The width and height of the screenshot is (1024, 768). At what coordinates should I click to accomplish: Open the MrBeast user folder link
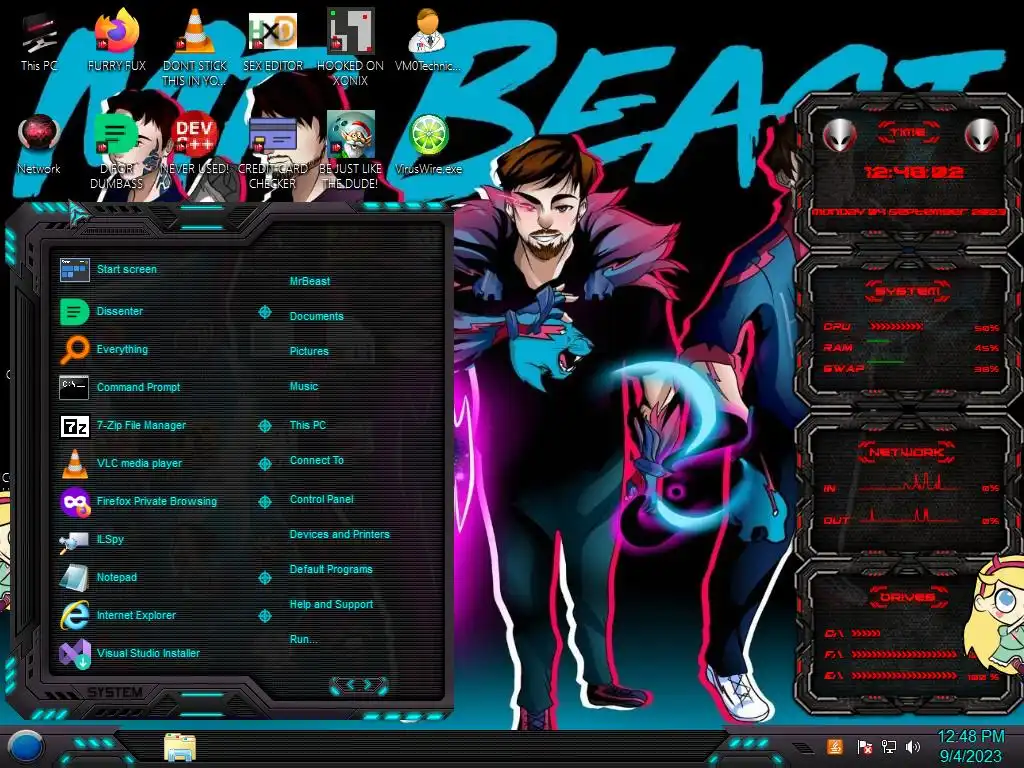tap(310, 281)
